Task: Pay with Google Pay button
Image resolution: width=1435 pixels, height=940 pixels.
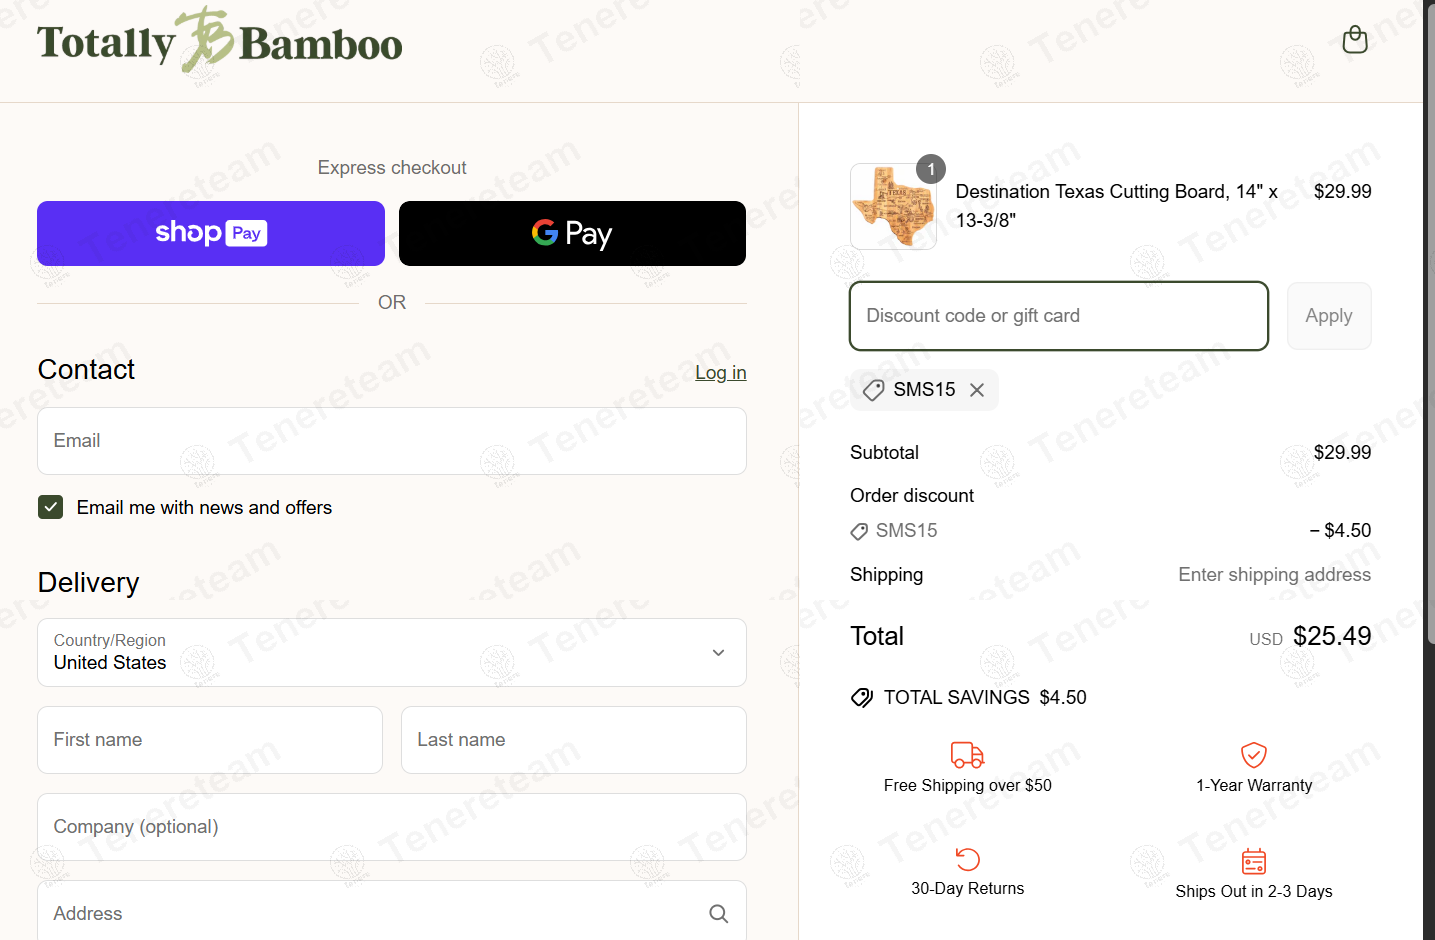Action: 572,233
